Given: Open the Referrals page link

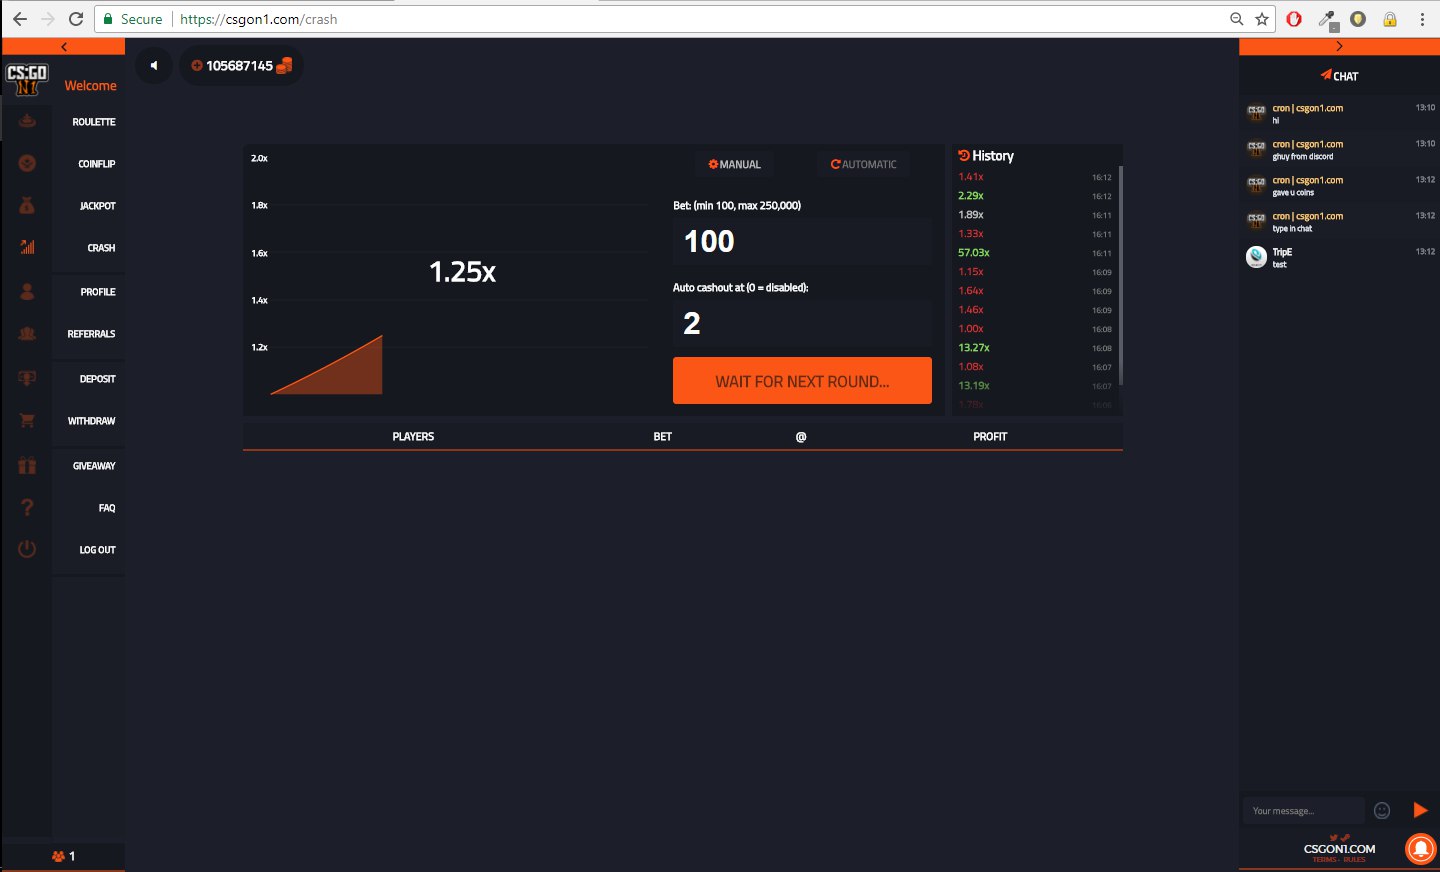Looking at the screenshot, I should point(91,334).
